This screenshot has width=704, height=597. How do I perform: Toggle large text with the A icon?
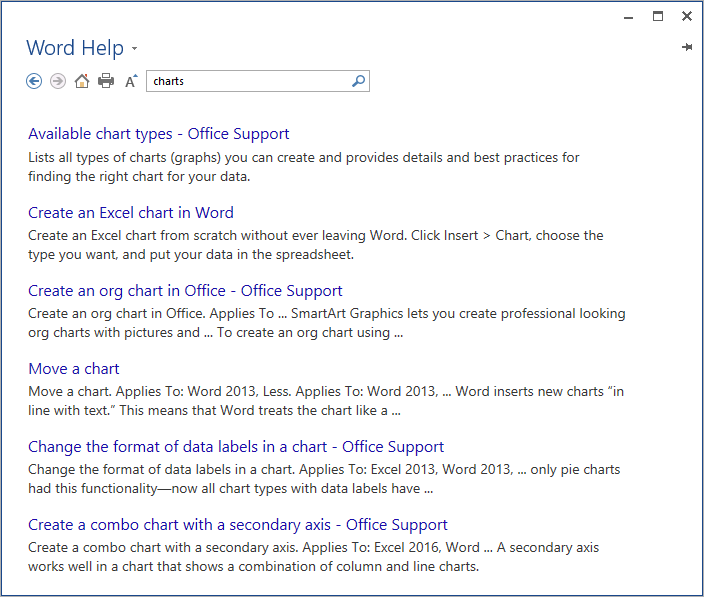(131, 81)
